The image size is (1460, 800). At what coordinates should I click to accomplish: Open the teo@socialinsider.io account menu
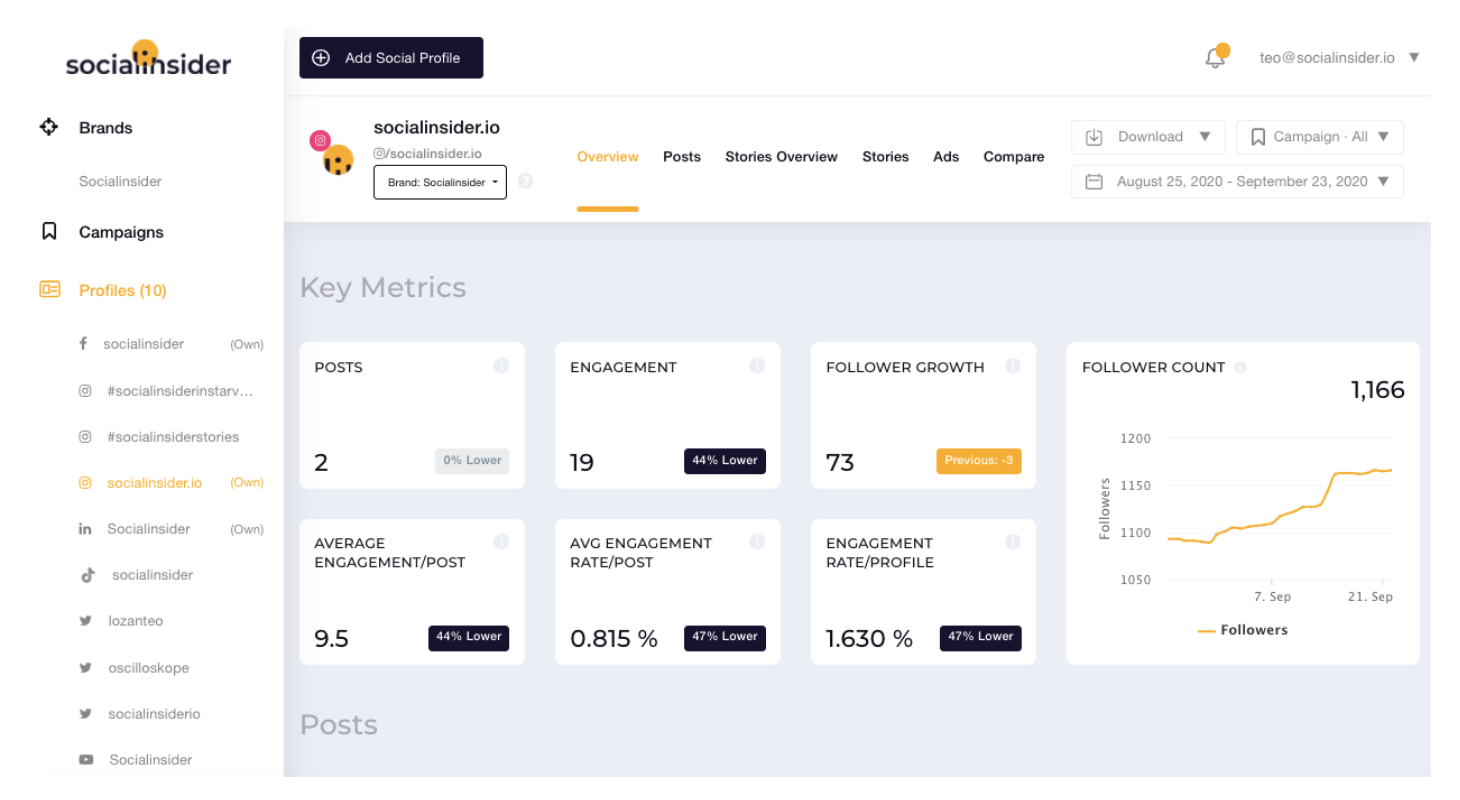click(x=1339, y=57)
